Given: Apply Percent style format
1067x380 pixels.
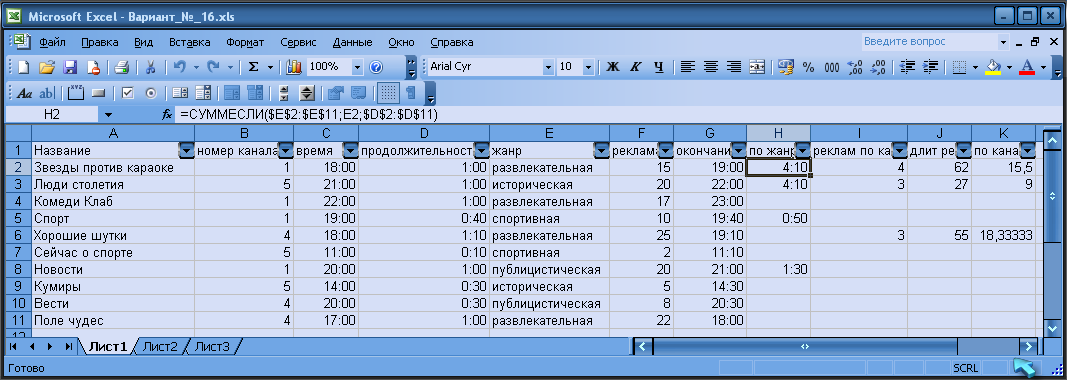Looking at the screenshot, I should tap(808, 67).
